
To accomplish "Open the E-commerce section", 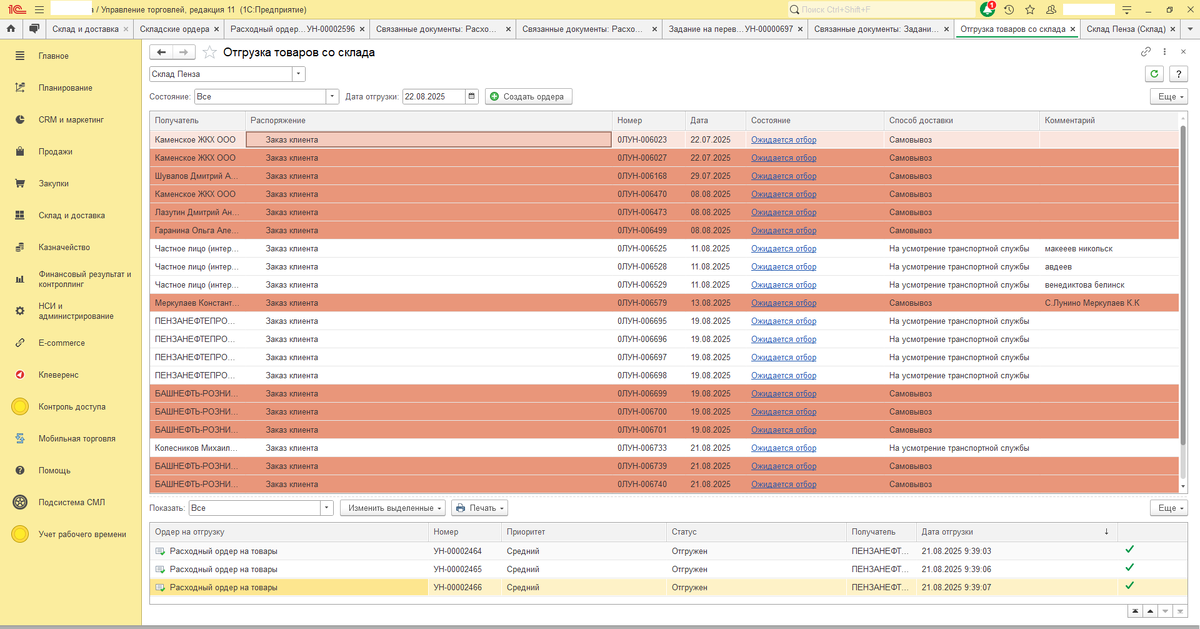I will (70, 343).
